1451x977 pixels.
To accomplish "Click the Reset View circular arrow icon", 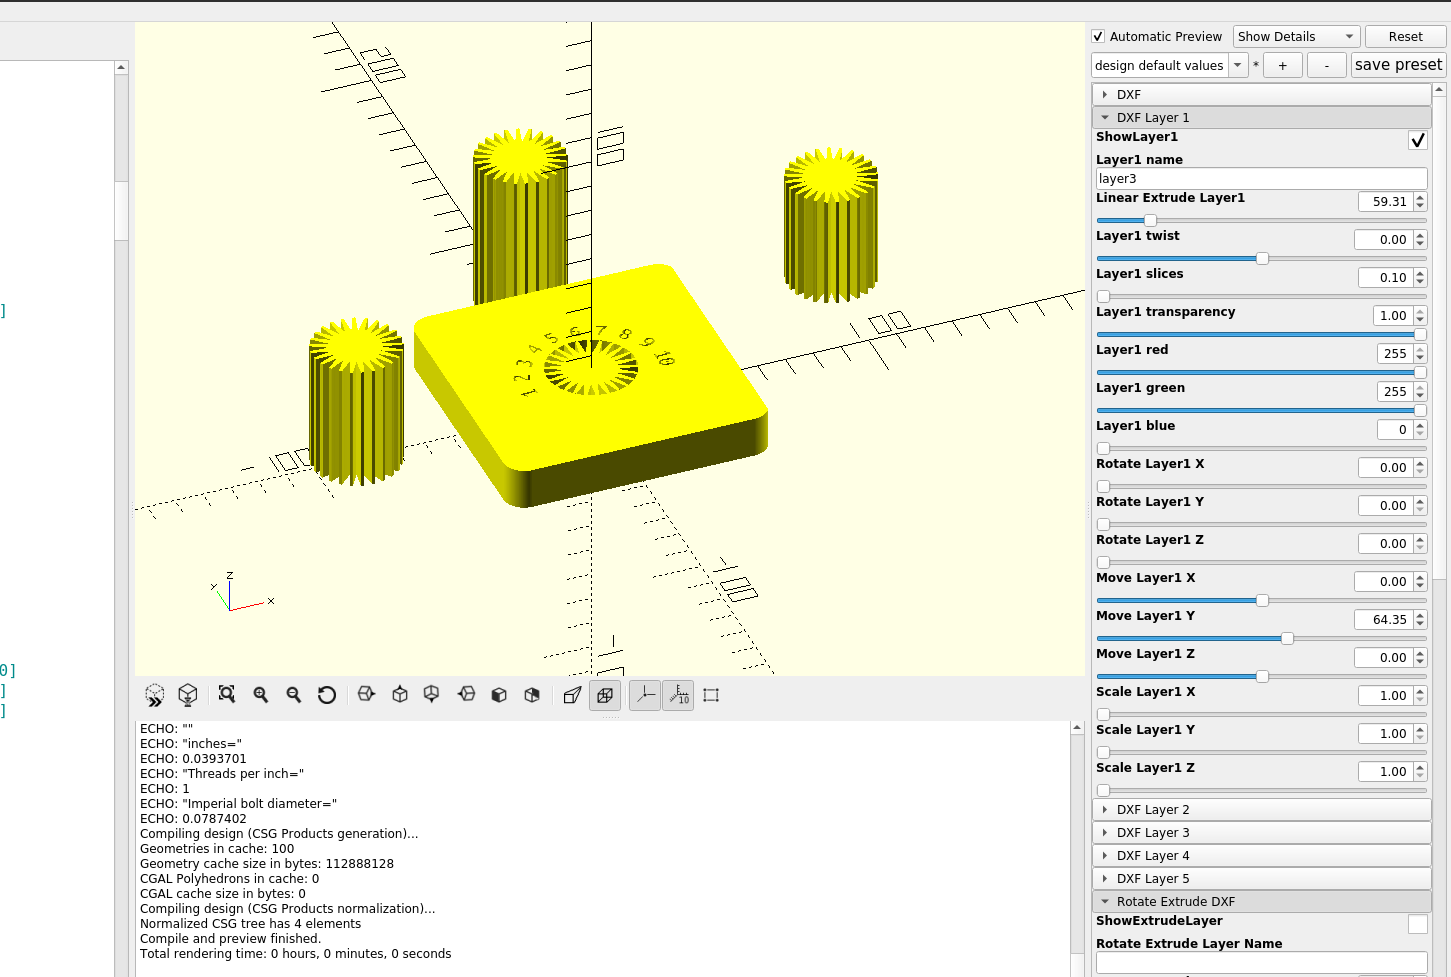I will (x=327, y=695).
